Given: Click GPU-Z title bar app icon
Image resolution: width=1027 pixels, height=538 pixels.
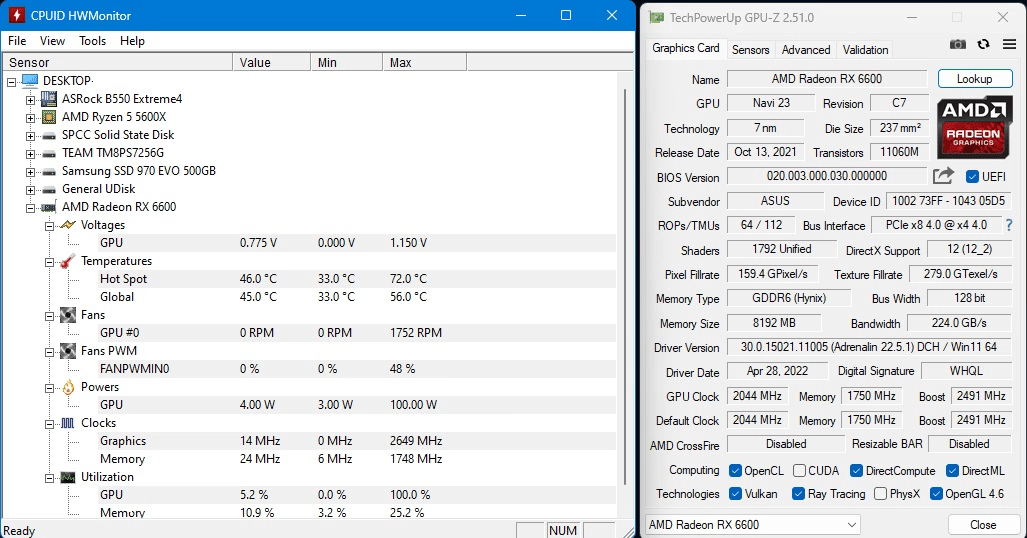Looking at the screenshot, I should tap(656, 18).
